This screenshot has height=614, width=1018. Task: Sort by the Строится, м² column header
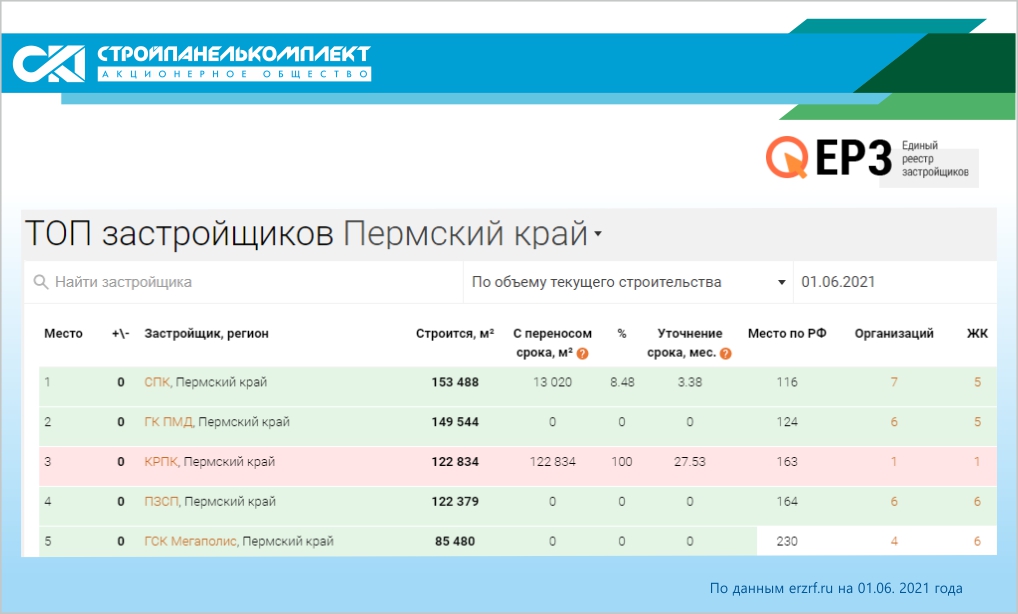455,334
